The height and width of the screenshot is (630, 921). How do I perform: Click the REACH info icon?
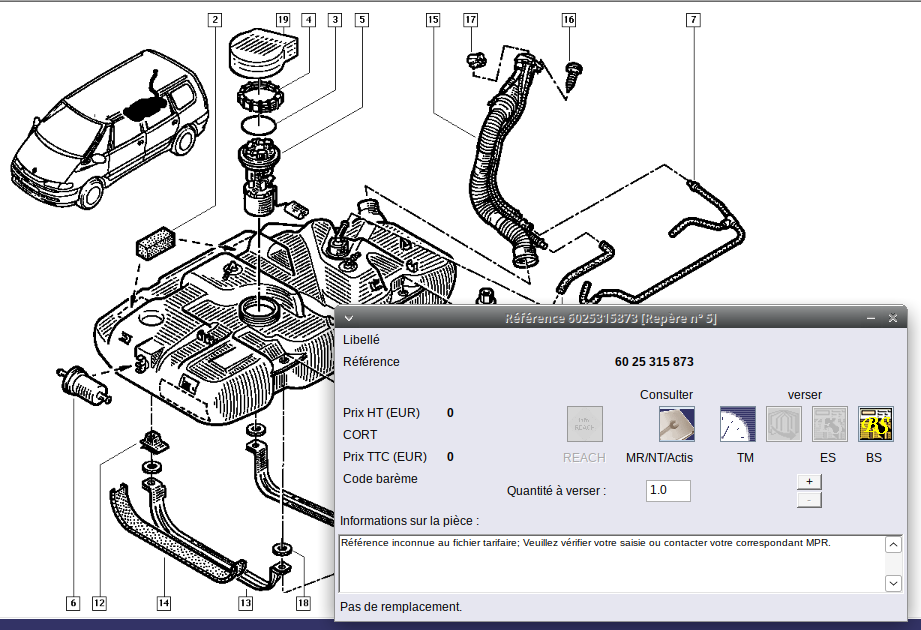(x=584, y=424)
